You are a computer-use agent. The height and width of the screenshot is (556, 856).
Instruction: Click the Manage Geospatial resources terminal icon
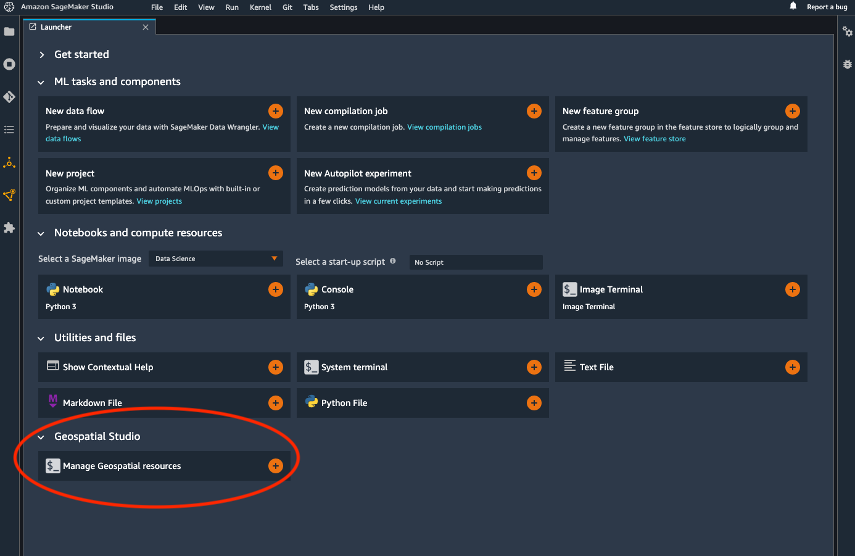pyautogui.click(x=53, y=465)
